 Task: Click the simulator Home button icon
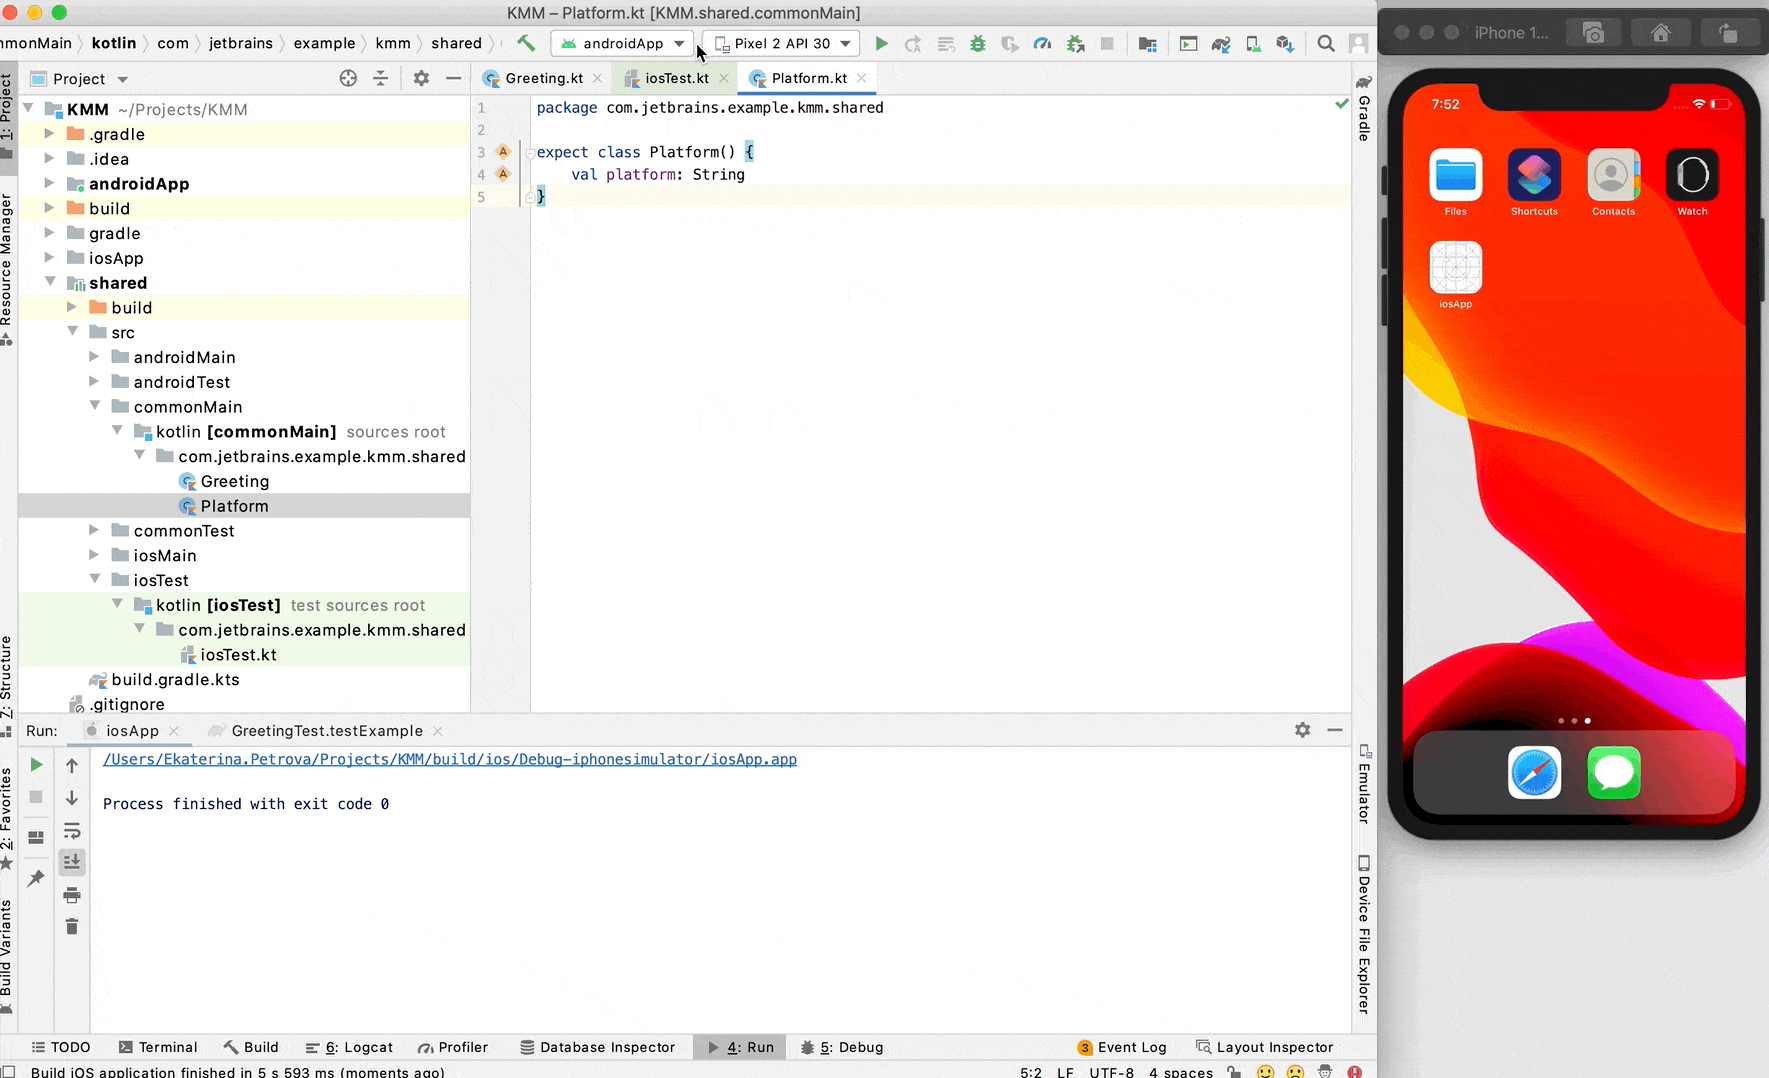1661,33
